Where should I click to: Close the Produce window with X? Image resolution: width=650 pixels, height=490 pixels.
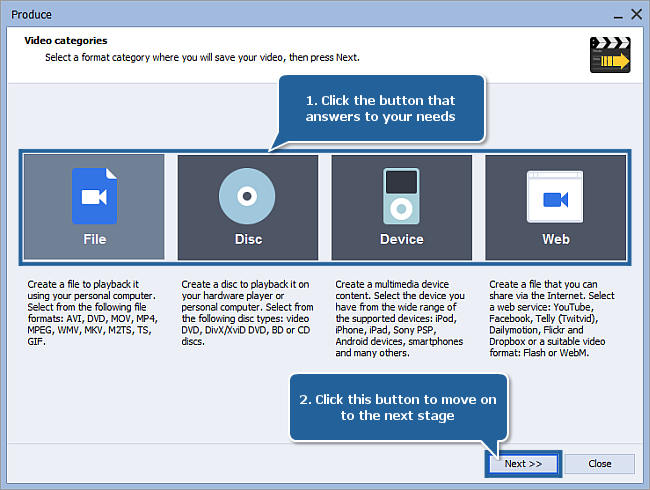click(636, 14)
